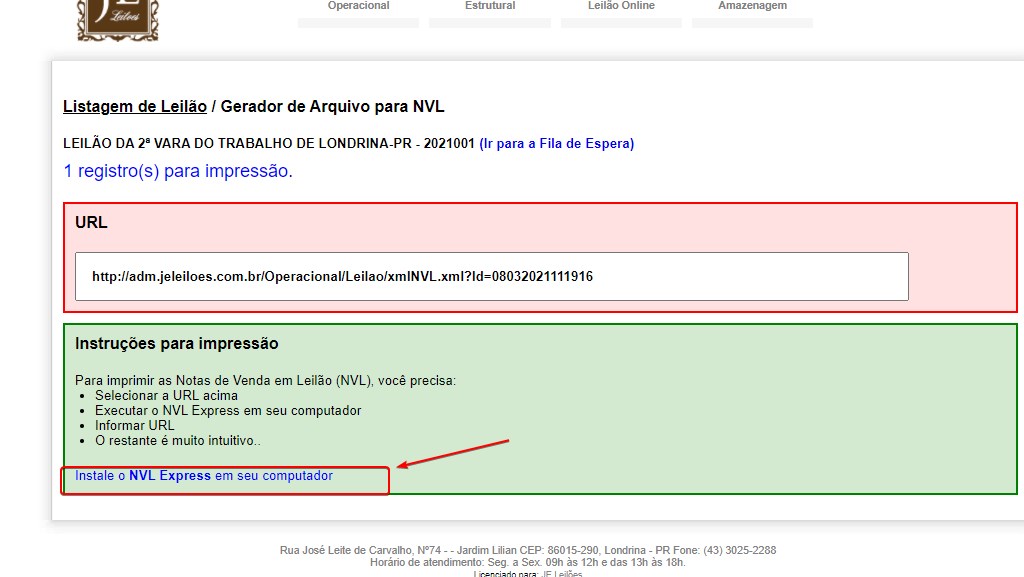
Task: Click the 'Horário de atendimento' footer line
Action: coord(527,562)
